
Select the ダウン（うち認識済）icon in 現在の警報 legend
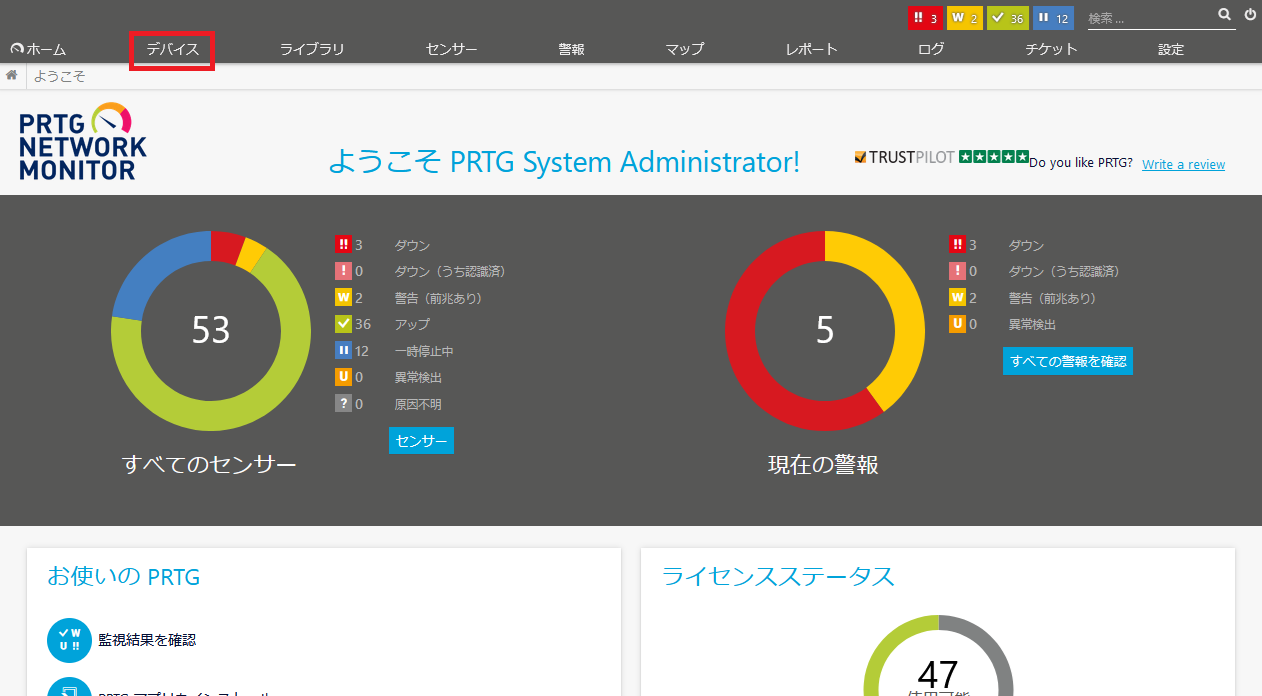click(957, 271)
